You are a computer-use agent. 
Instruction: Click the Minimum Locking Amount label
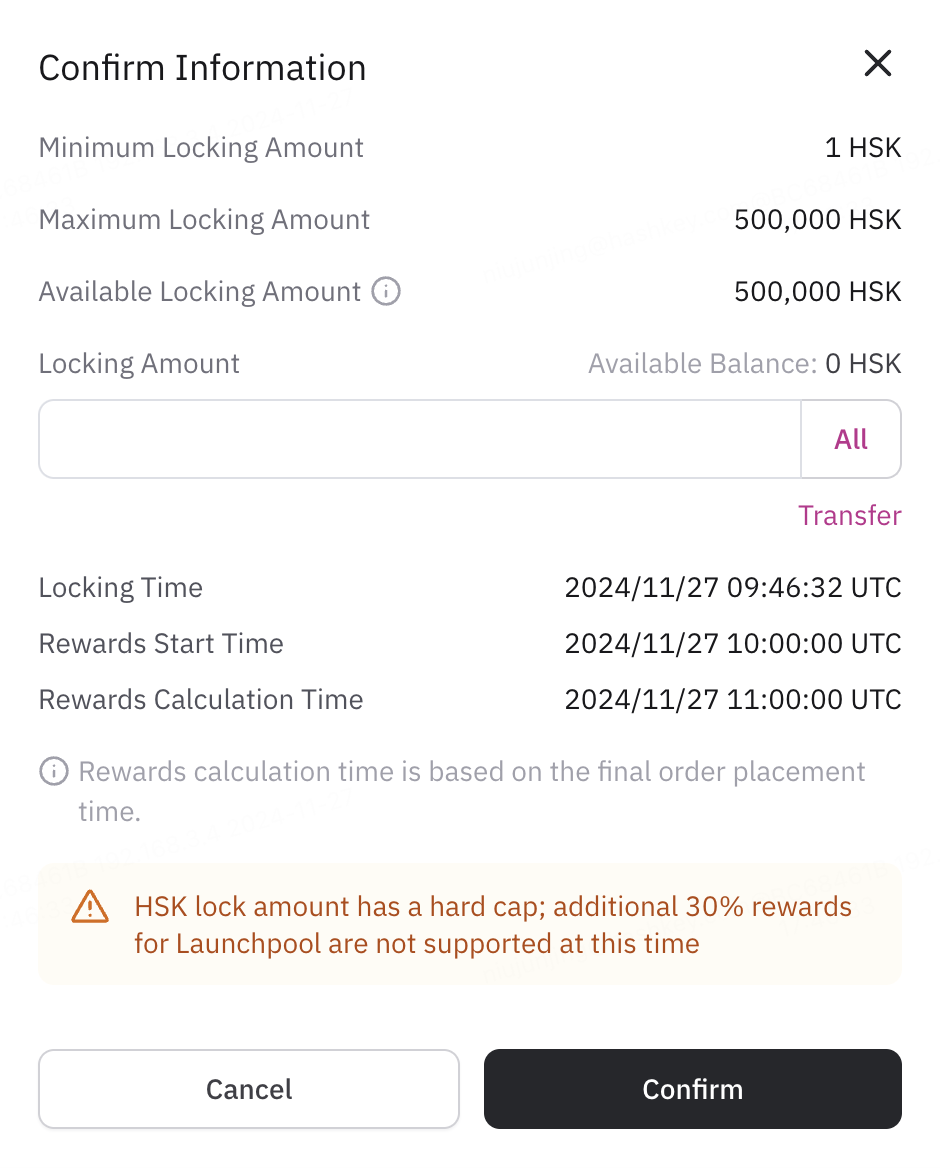point(201,147)
